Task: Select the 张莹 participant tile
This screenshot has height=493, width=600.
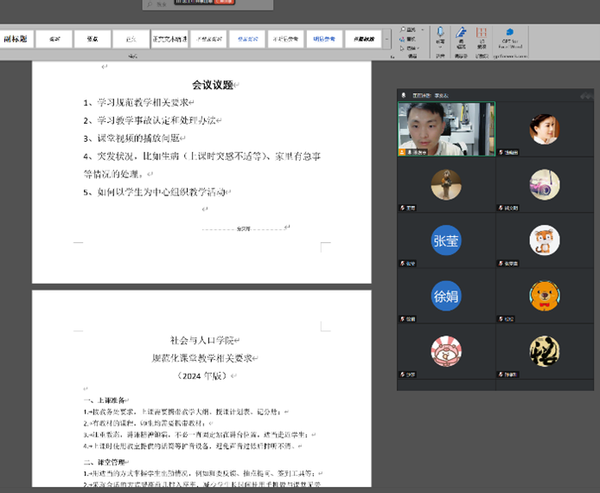Action: click(445, 241)
